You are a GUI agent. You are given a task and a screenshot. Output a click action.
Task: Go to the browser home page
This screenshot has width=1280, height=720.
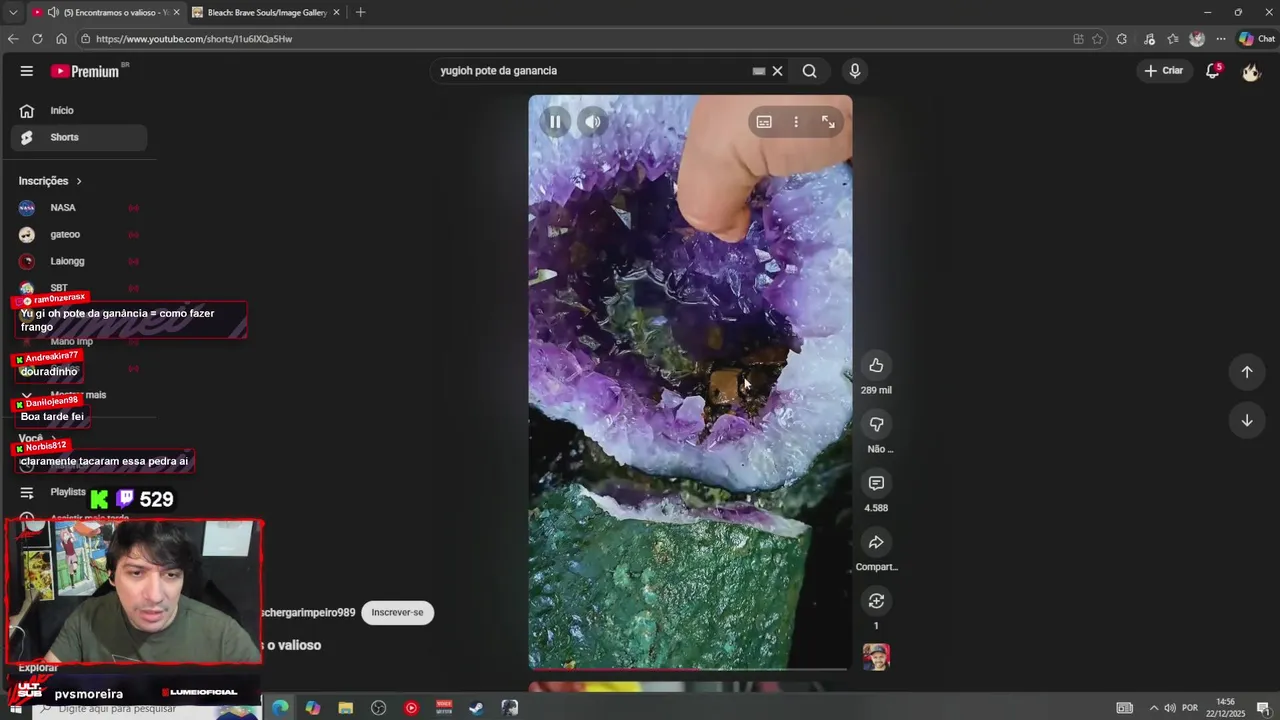click(61, 39)
